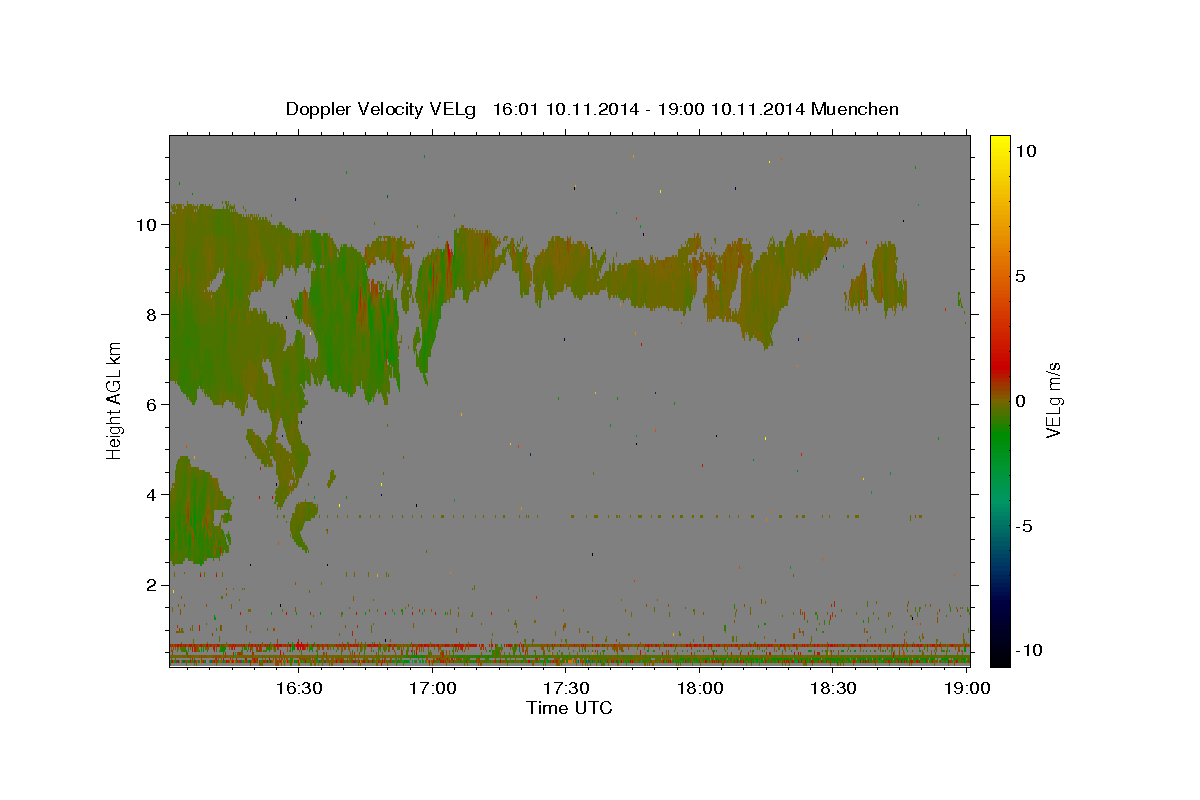This screenshot has height=800, width=1200.
Task: Click the 19:00 time tick label
Action: pos(967,689)
